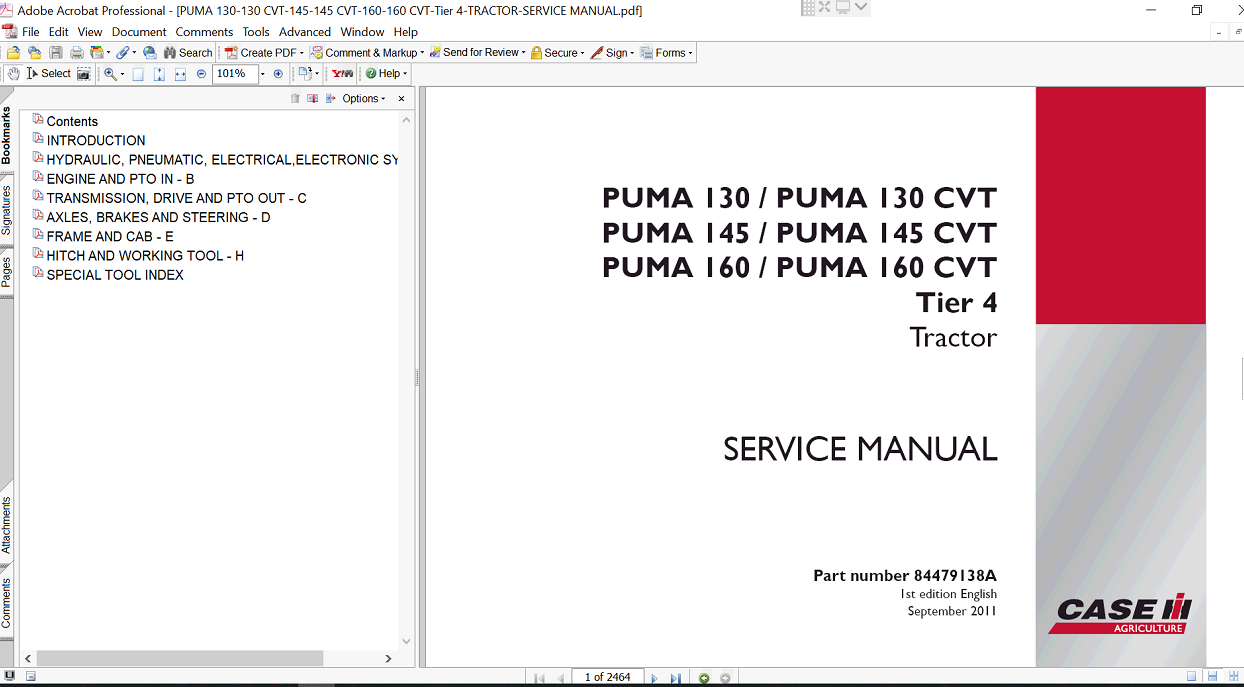The width and height of the screenshot is (1244, 687).
Task: Open the Advanced menu
Action: click(304, 32)
